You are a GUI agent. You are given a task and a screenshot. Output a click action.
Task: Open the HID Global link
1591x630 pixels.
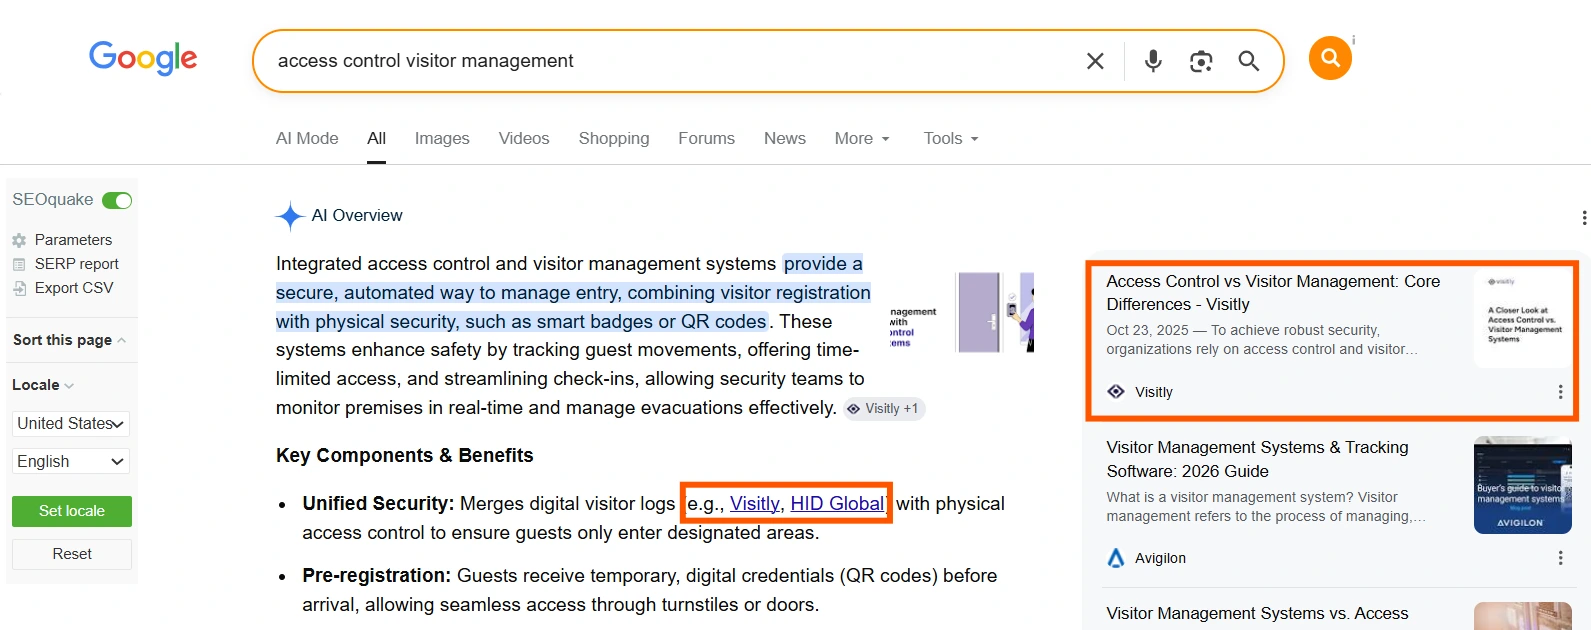pos(838,504)
